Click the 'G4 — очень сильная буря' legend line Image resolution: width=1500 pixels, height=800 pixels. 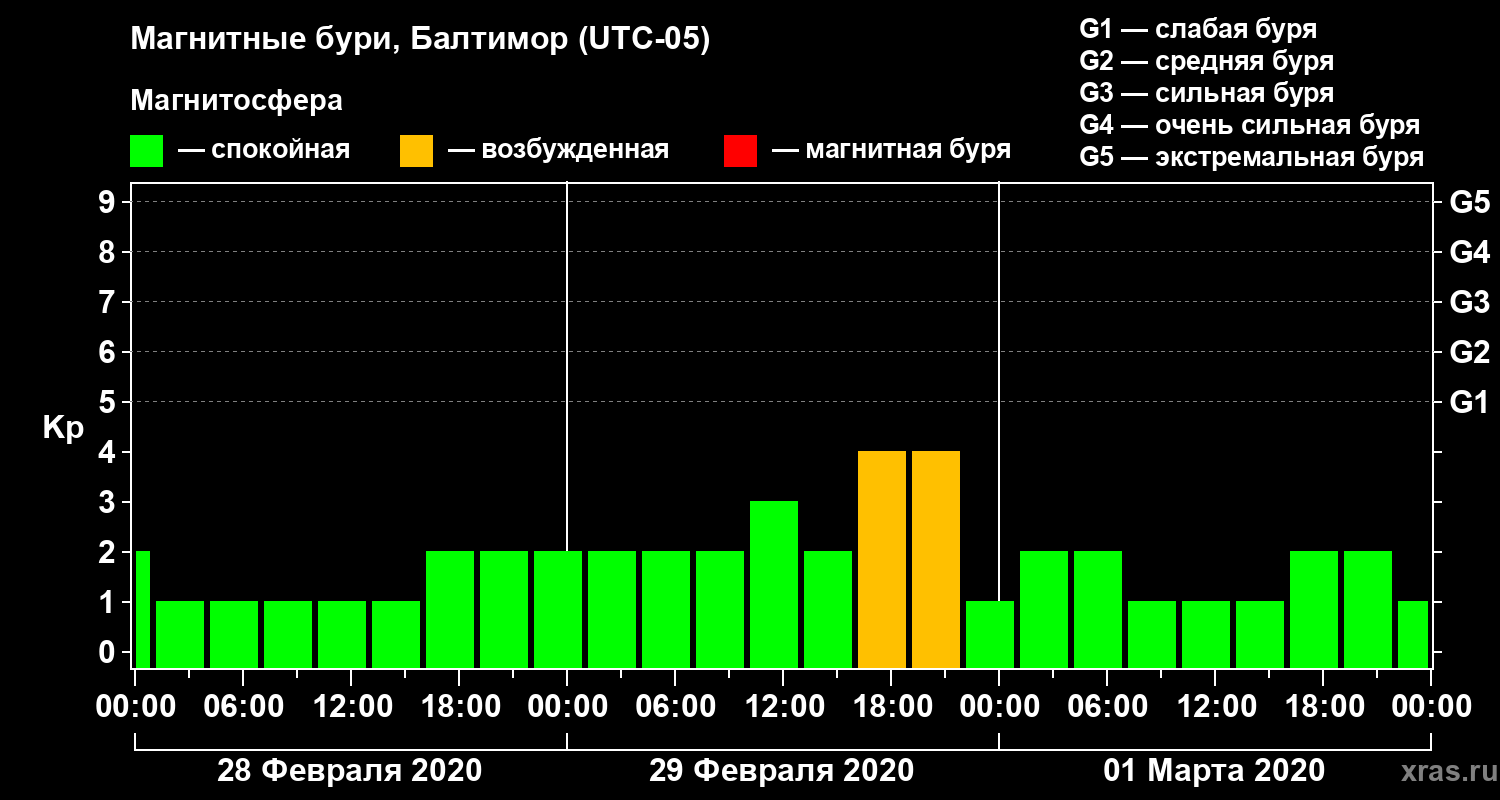[x=1250, y=125]
